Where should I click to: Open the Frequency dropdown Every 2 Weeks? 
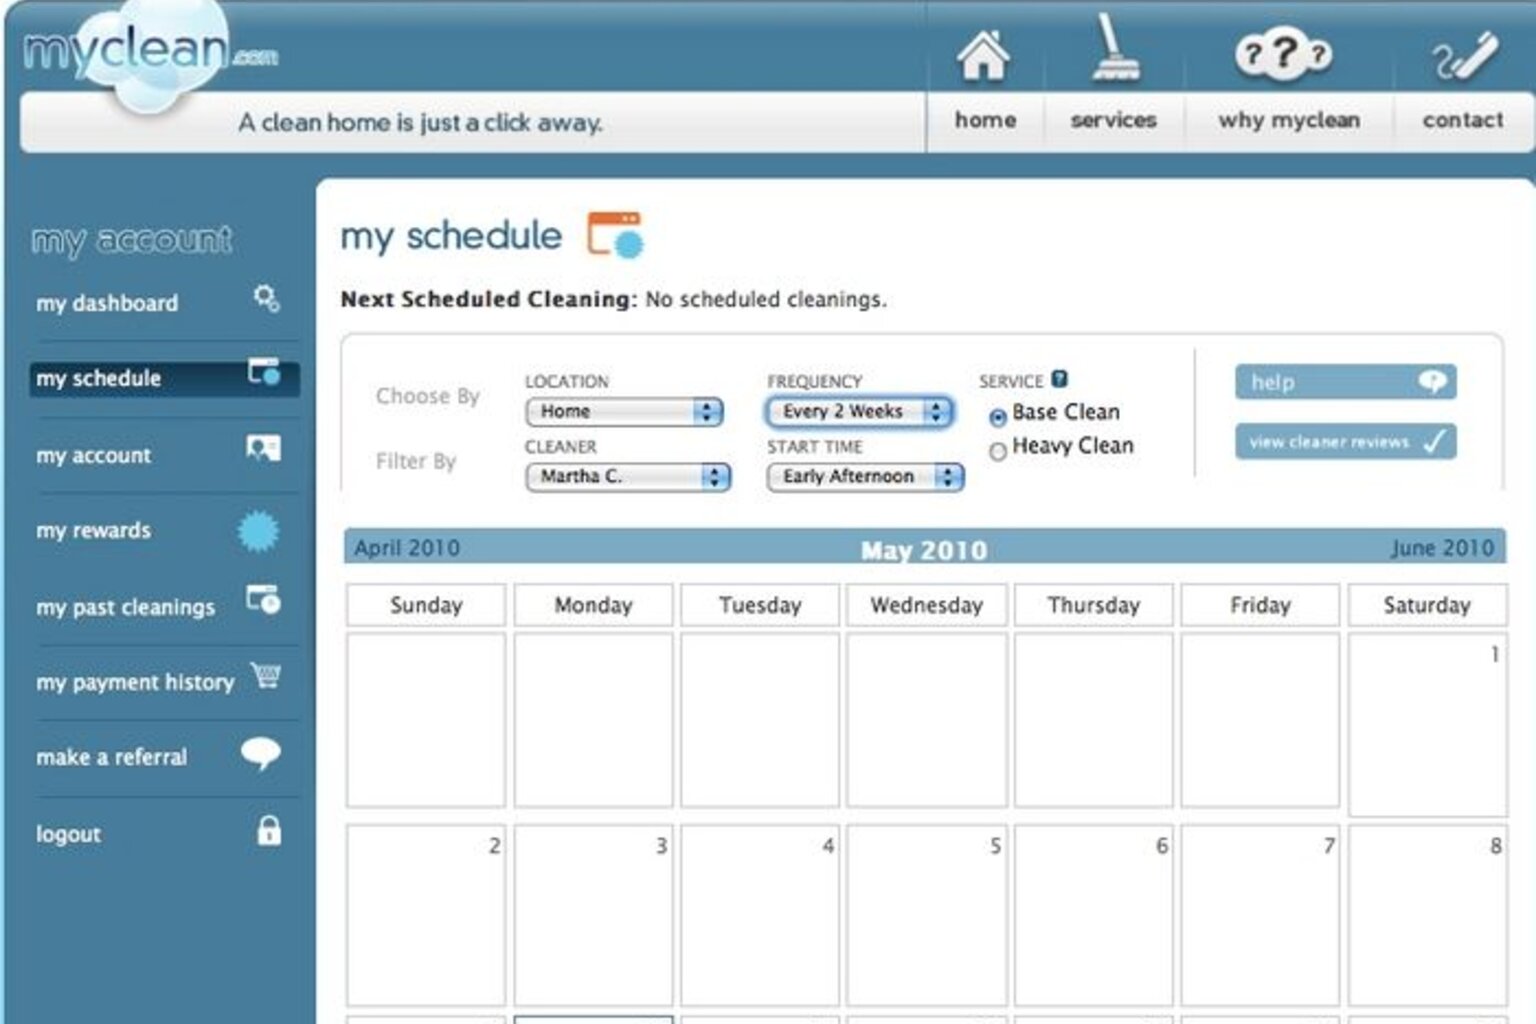pos(860,411)
